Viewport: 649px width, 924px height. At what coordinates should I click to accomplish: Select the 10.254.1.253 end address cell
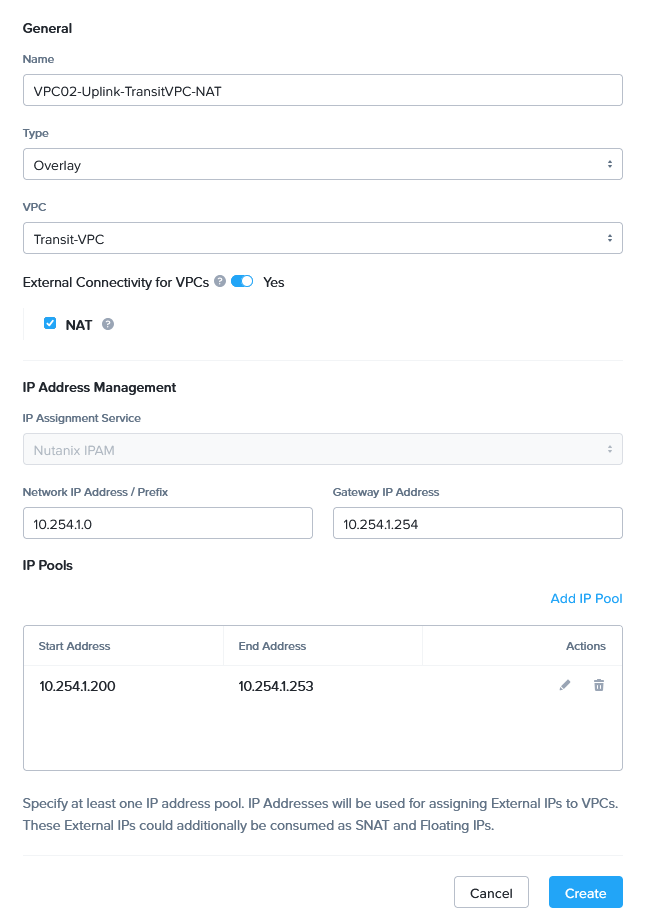(276, 686)
